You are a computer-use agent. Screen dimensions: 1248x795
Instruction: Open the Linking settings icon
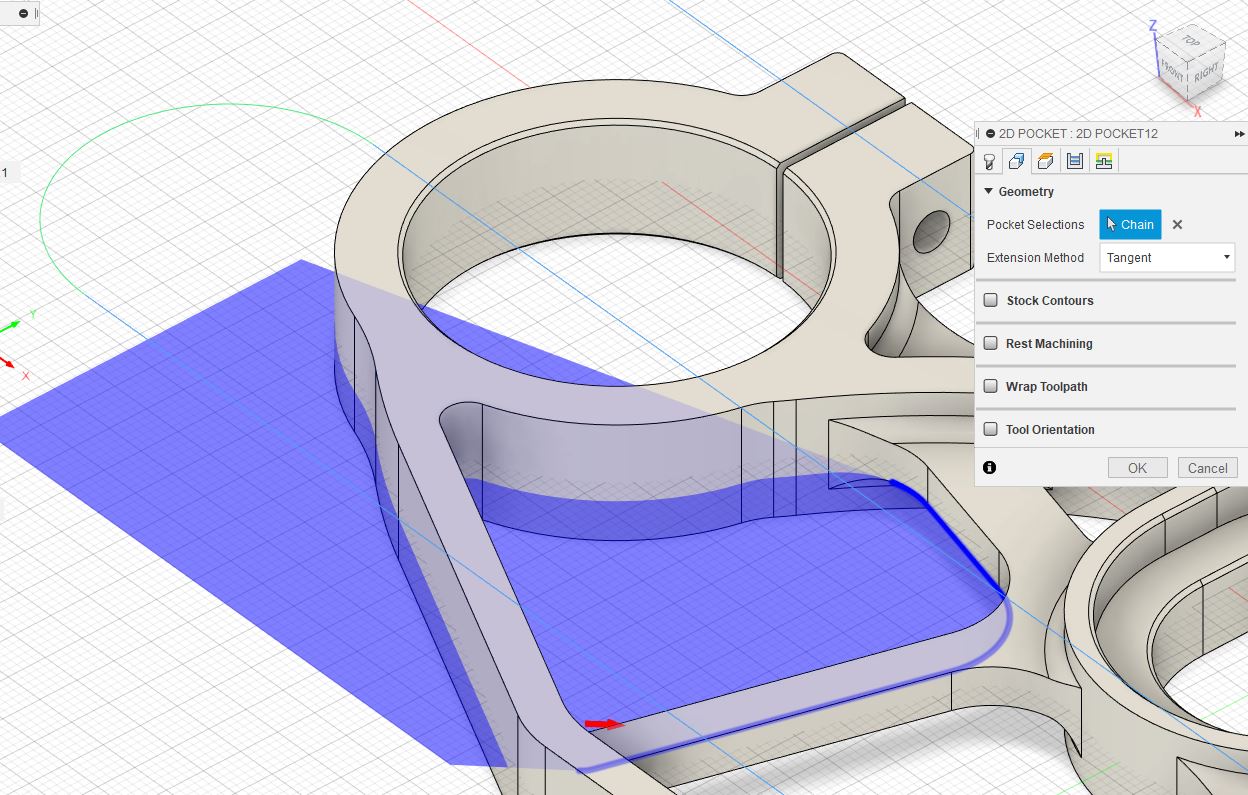(x=1103, y=160)
